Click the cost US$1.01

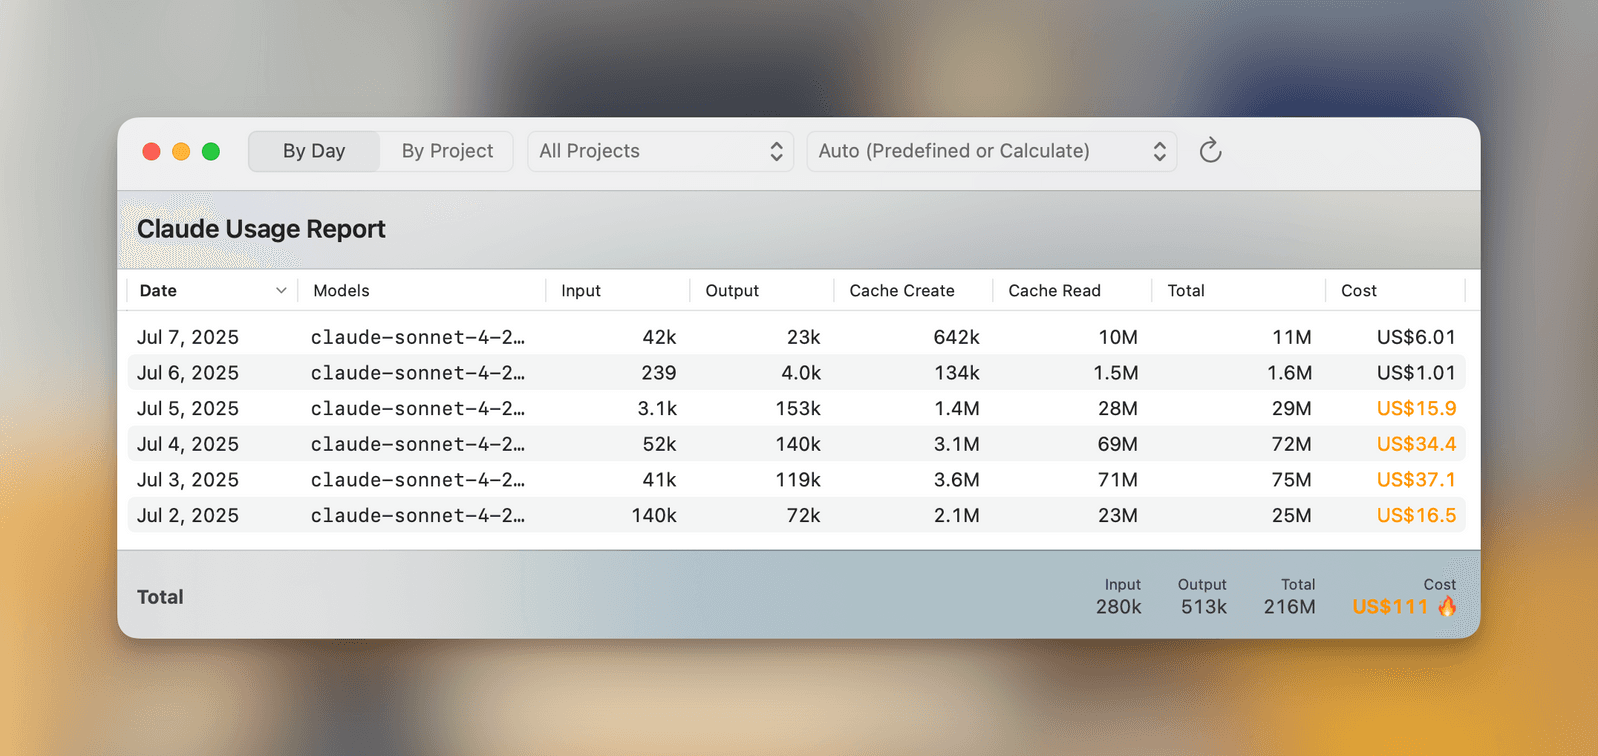point(1416,373)
